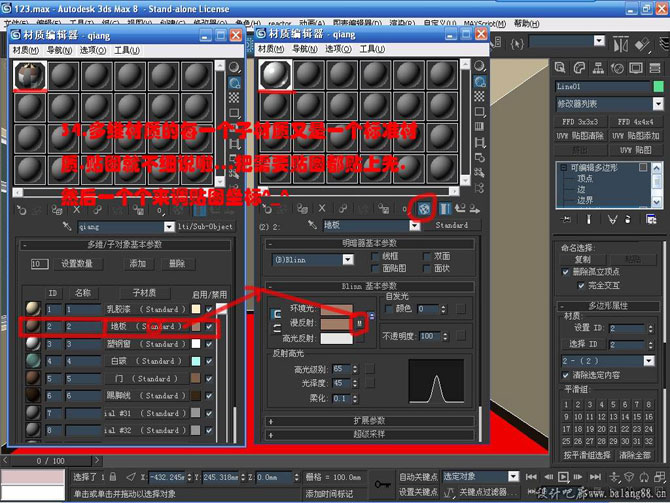Toggle 清除选定内容 checkbox
The height and width of the screenshot is (503, 670).
(565, 375)
